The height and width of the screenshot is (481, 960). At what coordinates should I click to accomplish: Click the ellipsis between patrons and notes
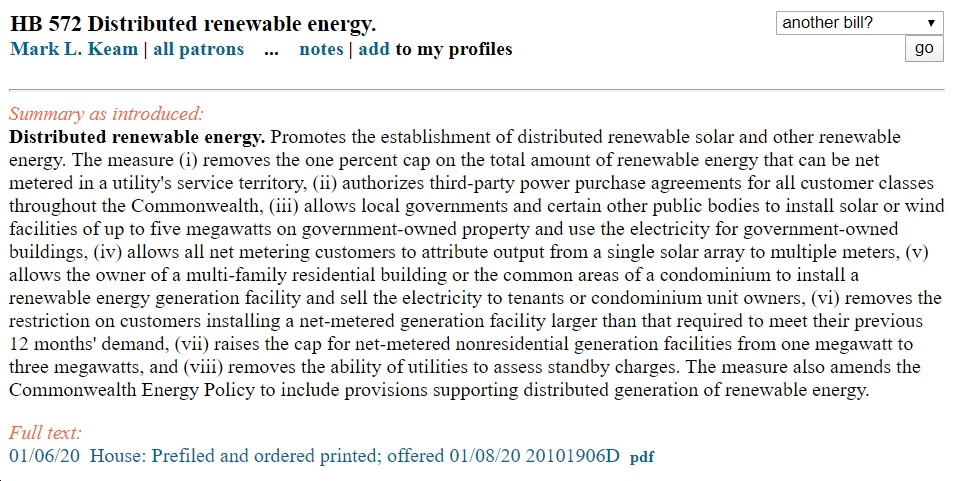point(271,51)
